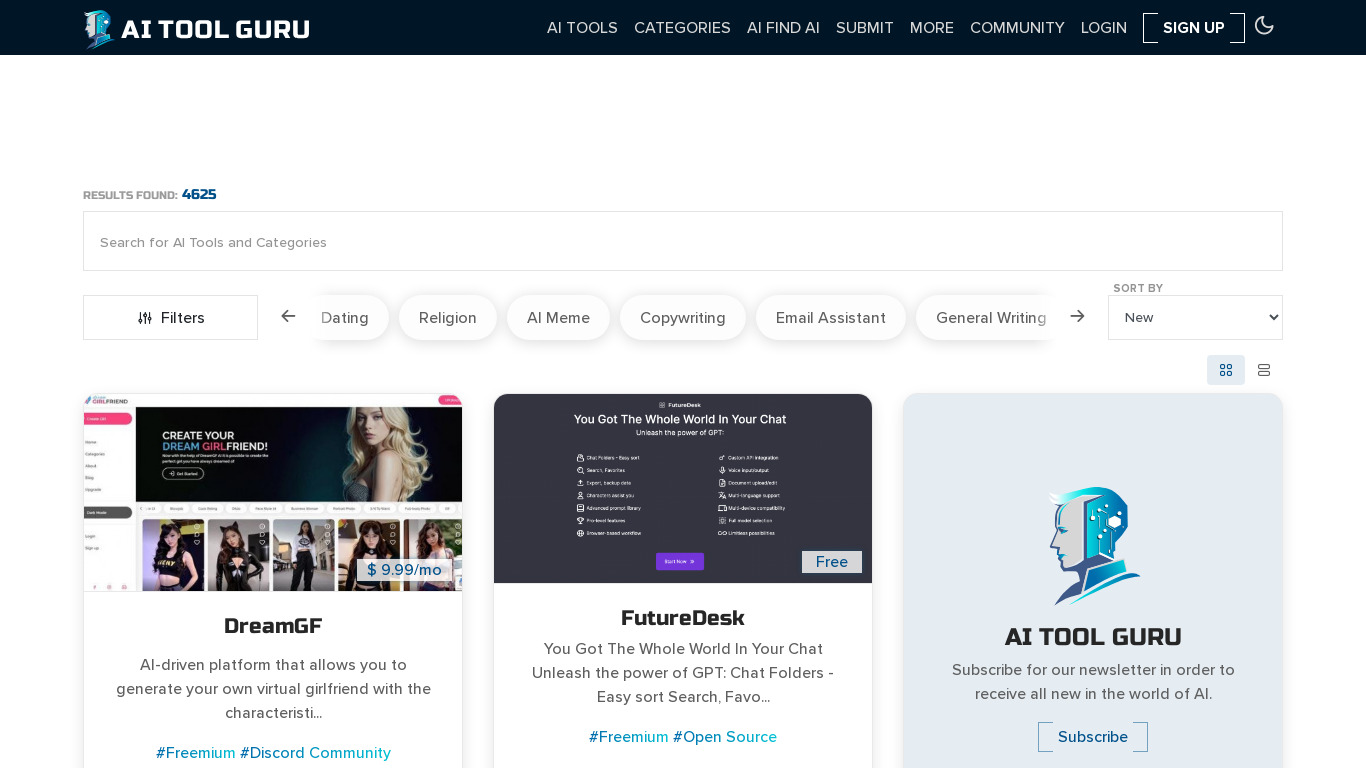
Task: Open the Filters panel
Action: tap(170, 317)
